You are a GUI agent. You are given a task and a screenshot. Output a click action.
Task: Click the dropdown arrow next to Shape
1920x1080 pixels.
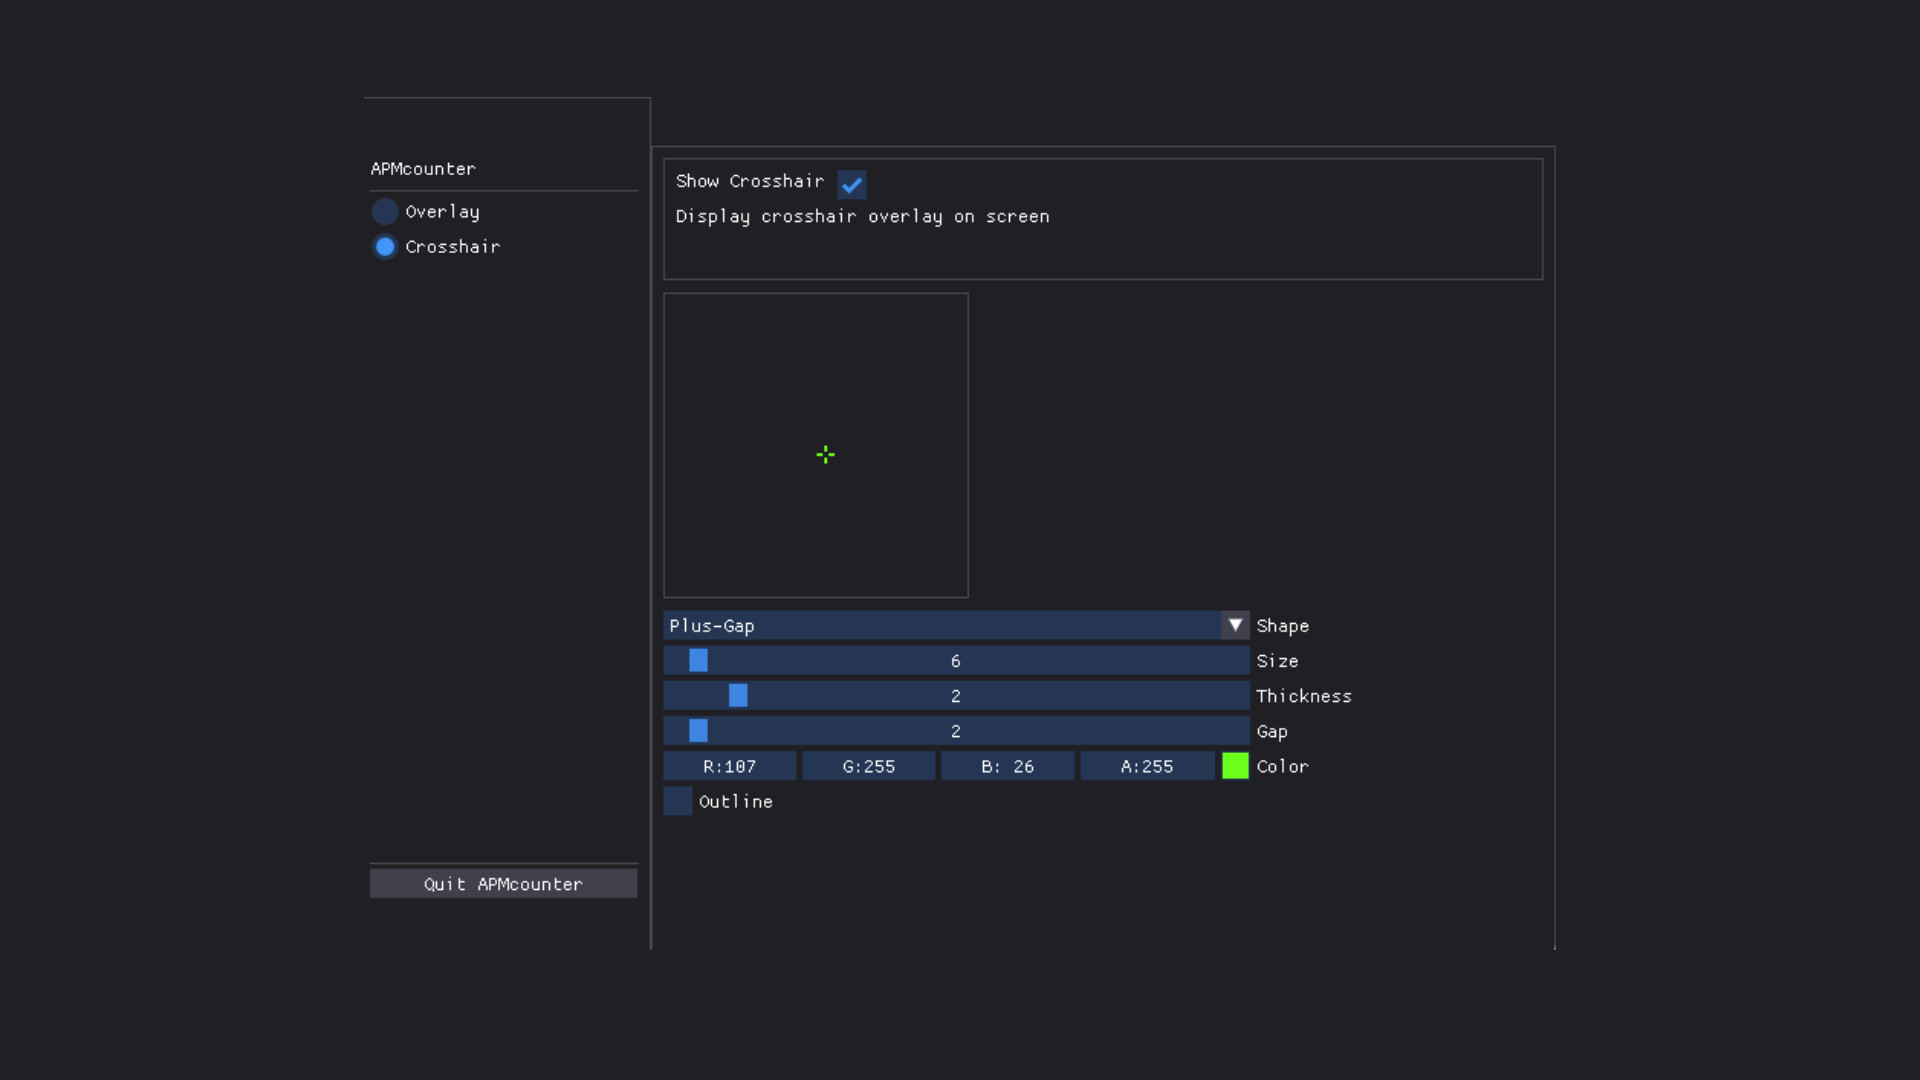pos(1235,625)
